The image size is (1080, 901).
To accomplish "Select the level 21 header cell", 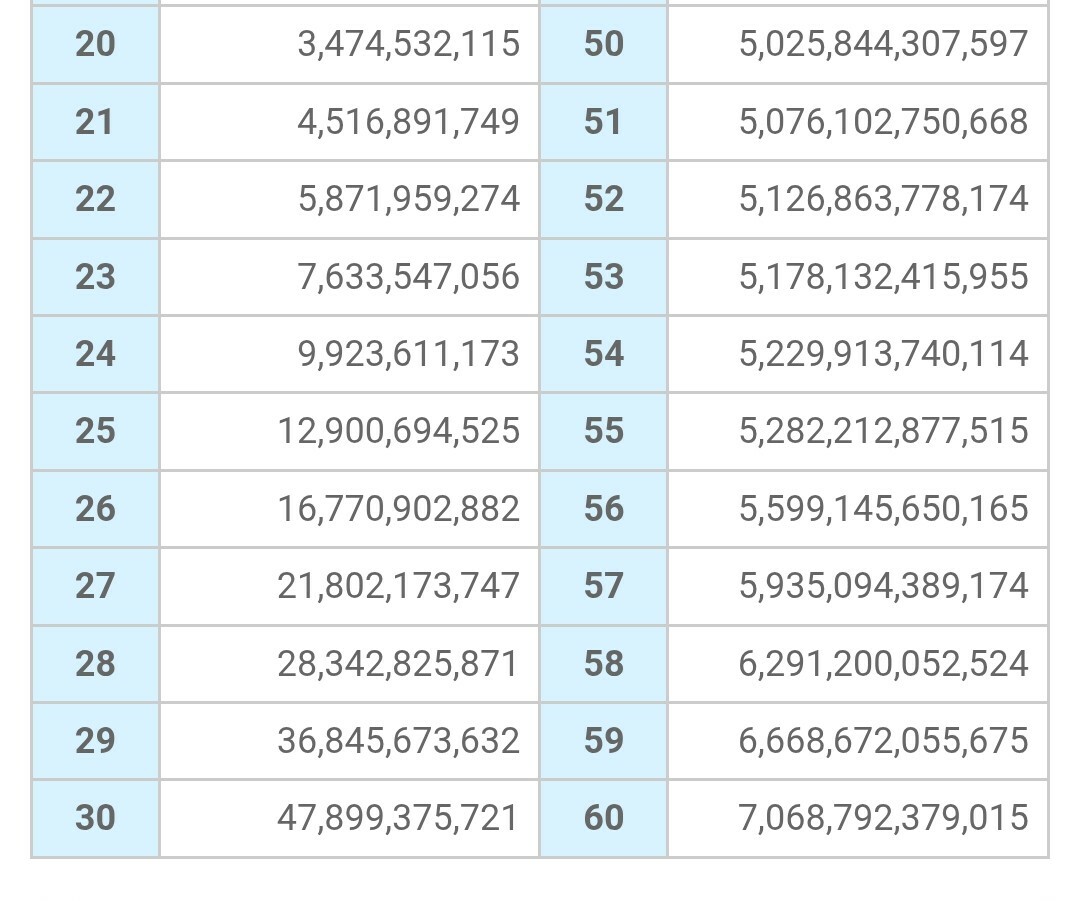I will [x=95, y=123].
